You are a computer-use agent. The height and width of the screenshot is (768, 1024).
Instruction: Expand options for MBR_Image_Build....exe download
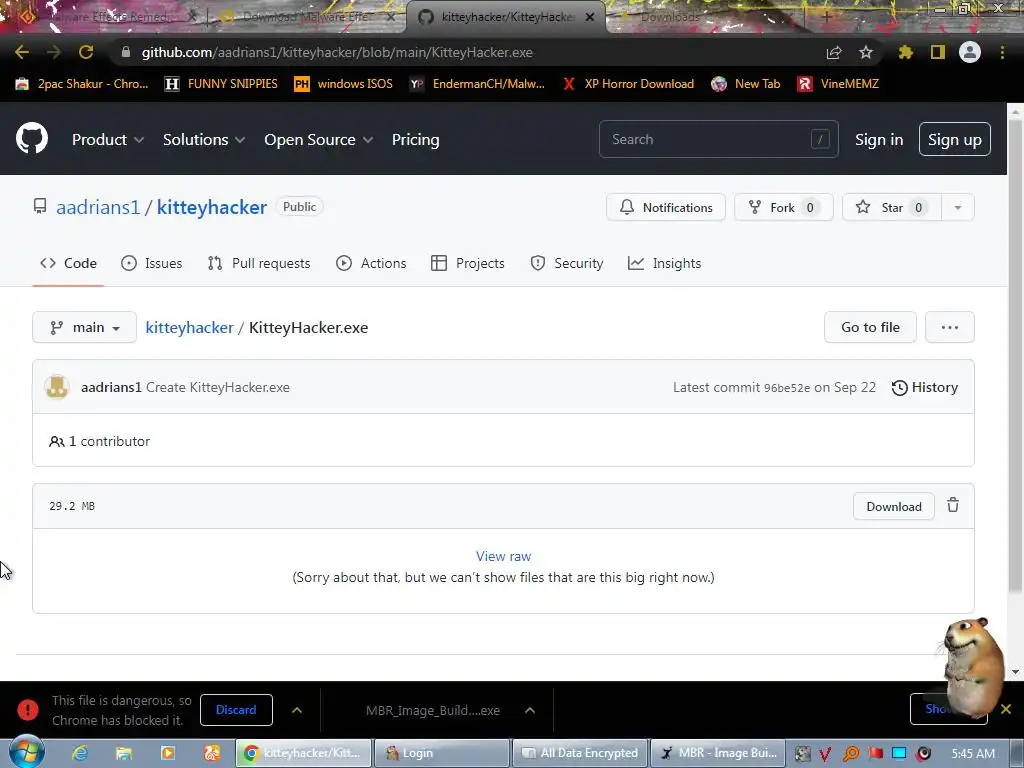pyautogui.click(x=530, y=710)
